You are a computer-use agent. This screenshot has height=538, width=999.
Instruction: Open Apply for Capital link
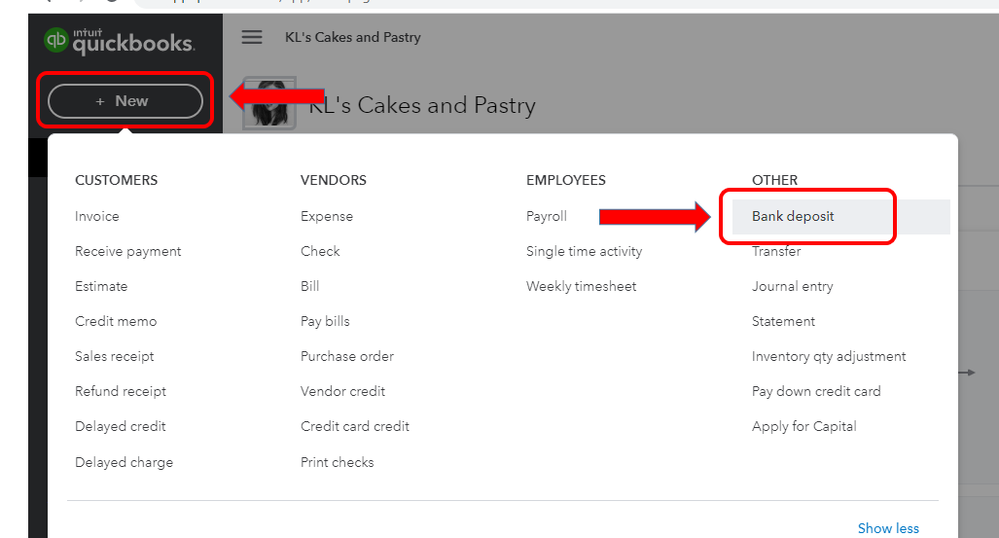[x=804, y=426]
